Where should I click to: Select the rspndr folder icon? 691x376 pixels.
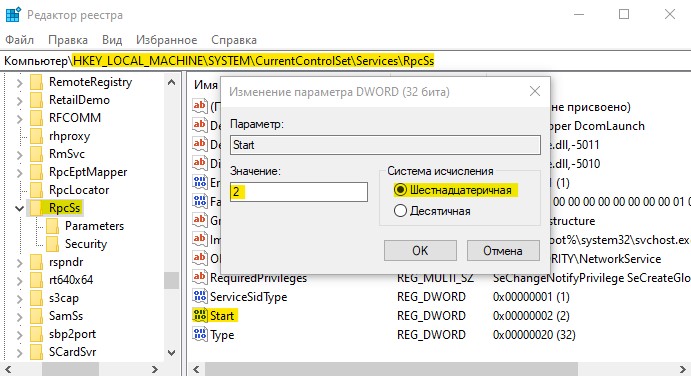pyautogui.click(x=37, y=262)
